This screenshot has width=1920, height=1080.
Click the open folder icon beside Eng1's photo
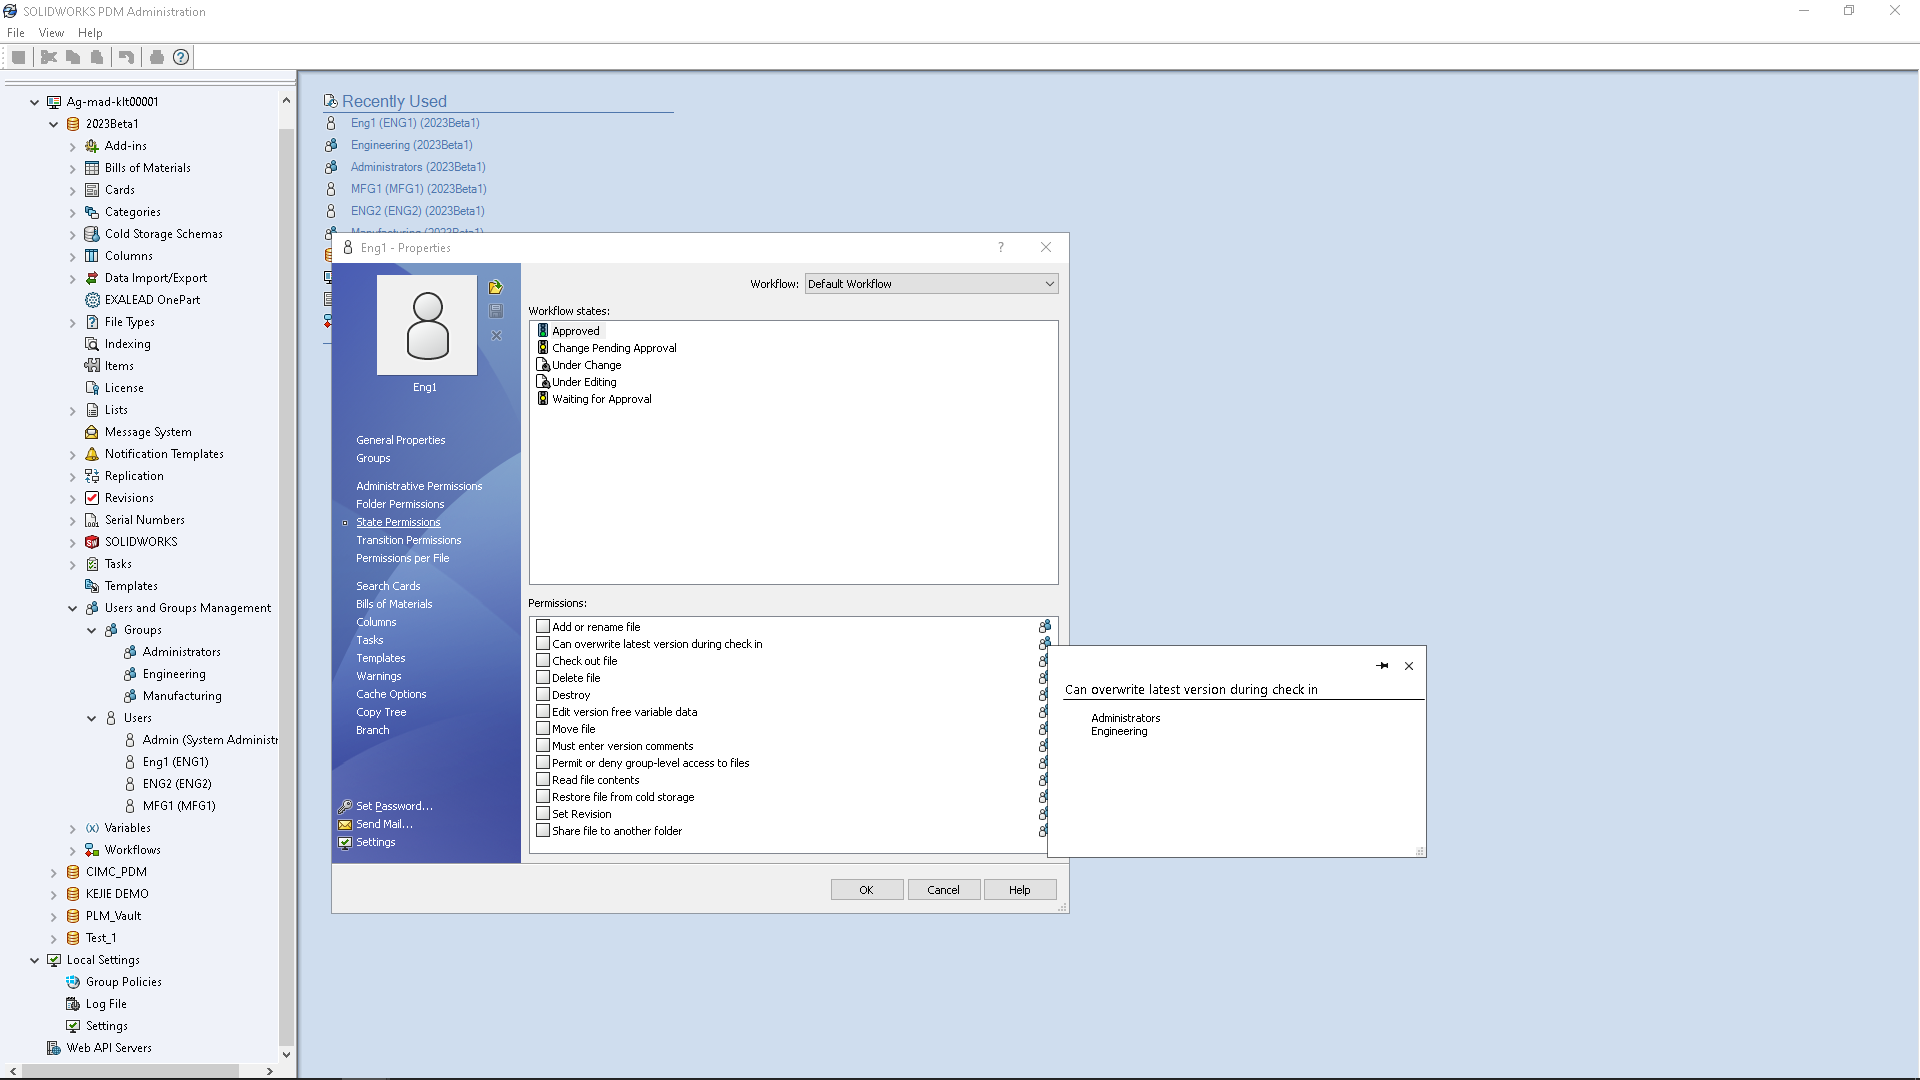pyautogui.click(x=496, y=286)
